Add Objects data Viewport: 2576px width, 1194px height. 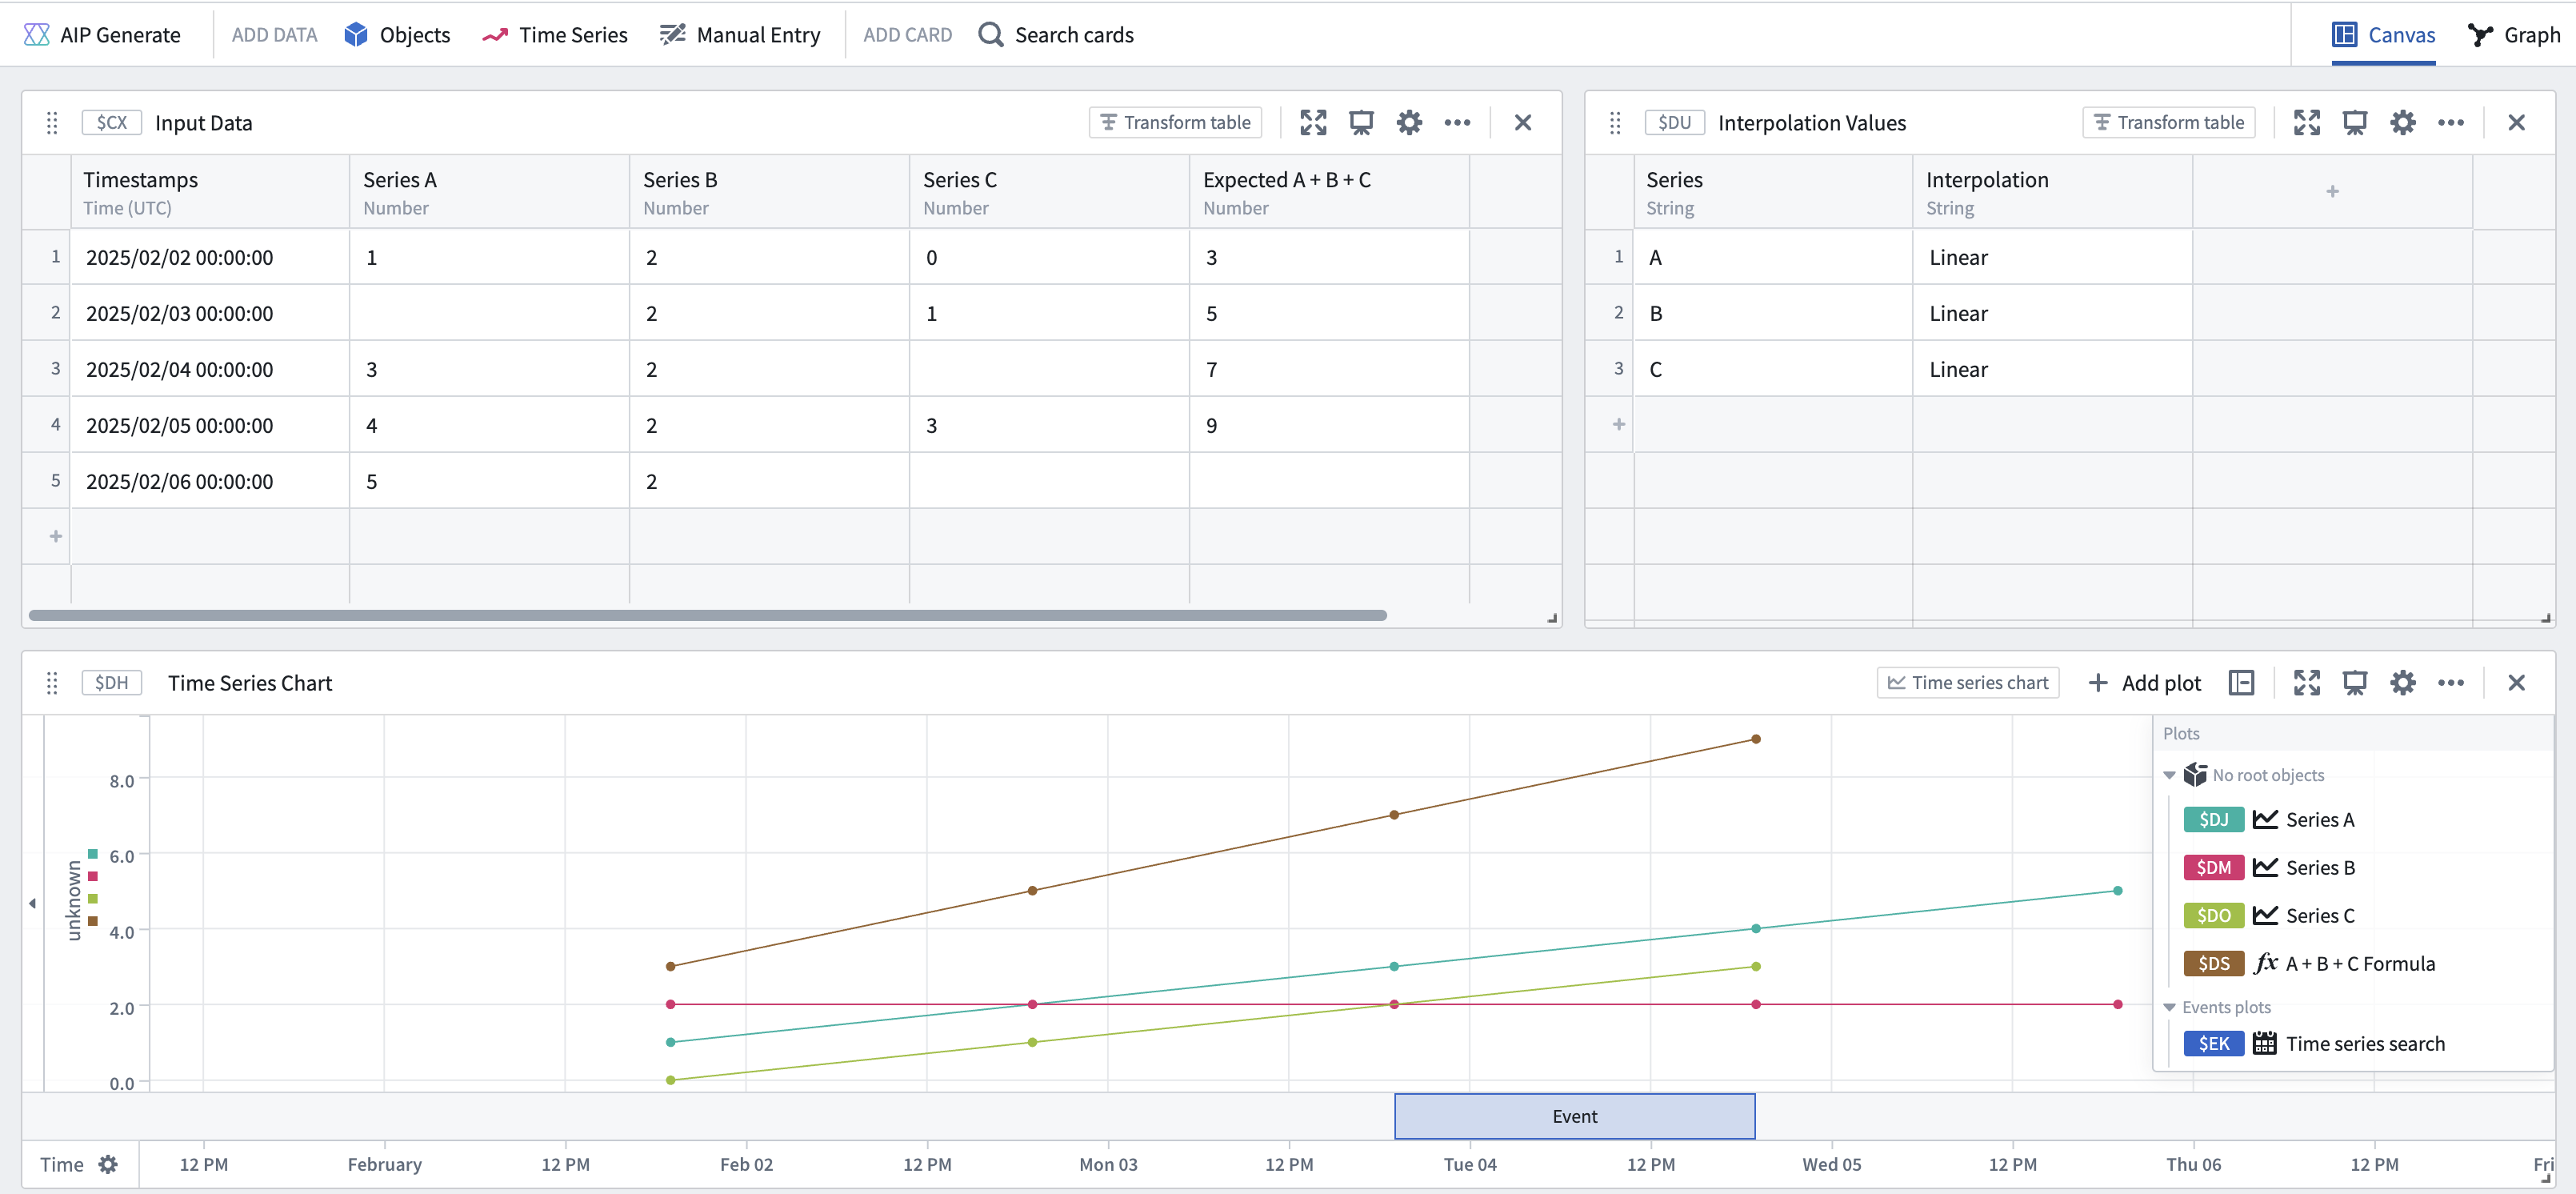tap(397, 35)
